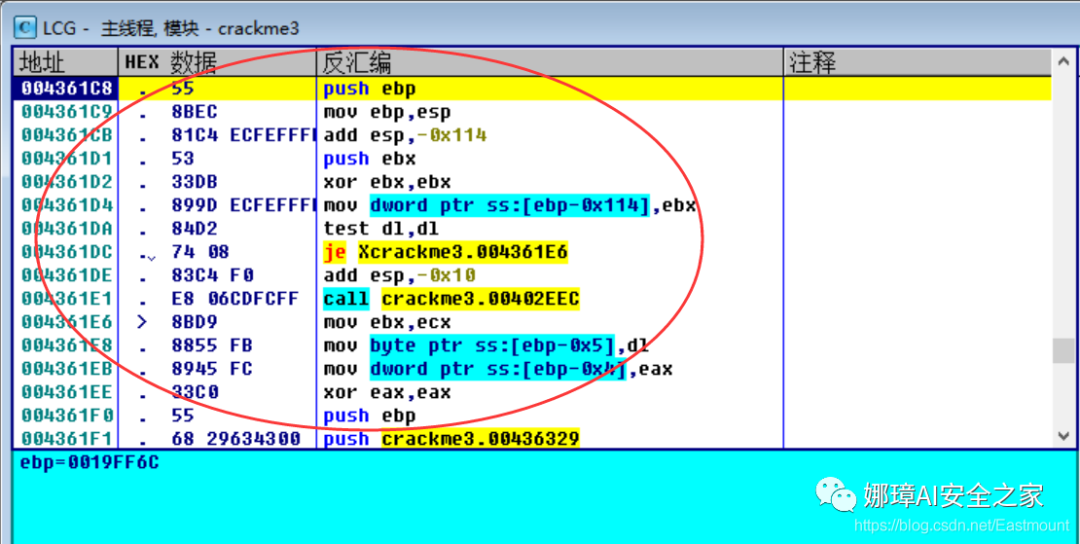The width and height of the screenshot is (1080, 544).
Task: Click the 地址 column header
Action: pyautogui.click(x=66, y=63)
